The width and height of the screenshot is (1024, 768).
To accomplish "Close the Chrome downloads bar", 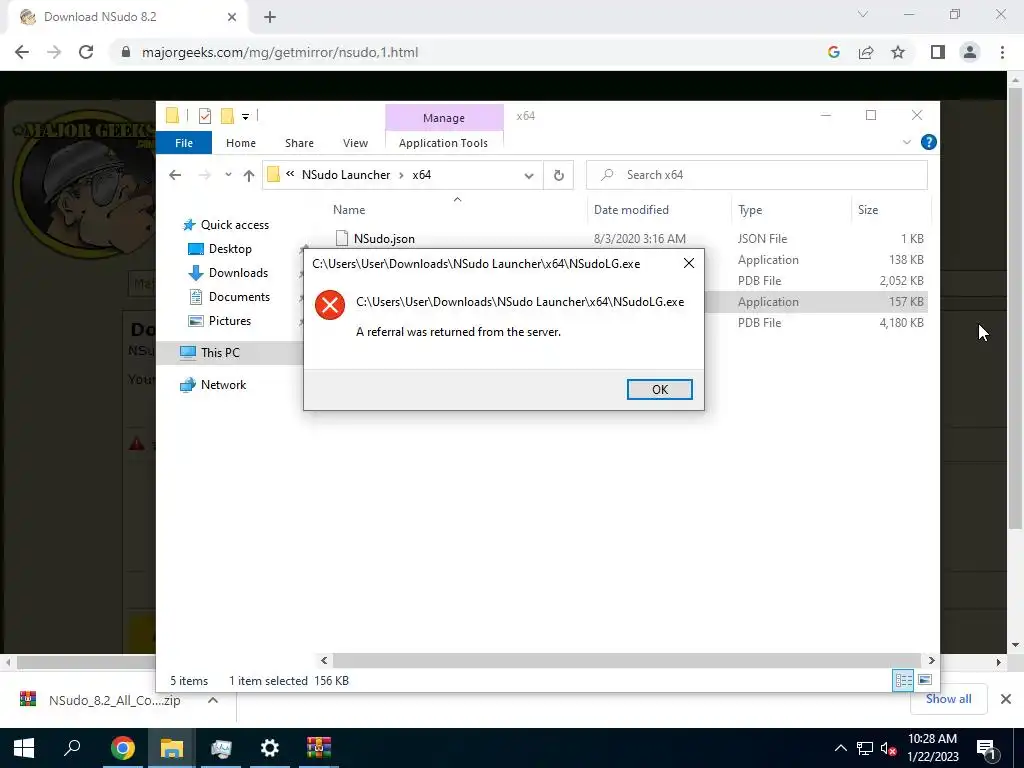I will click(1006, 699).
